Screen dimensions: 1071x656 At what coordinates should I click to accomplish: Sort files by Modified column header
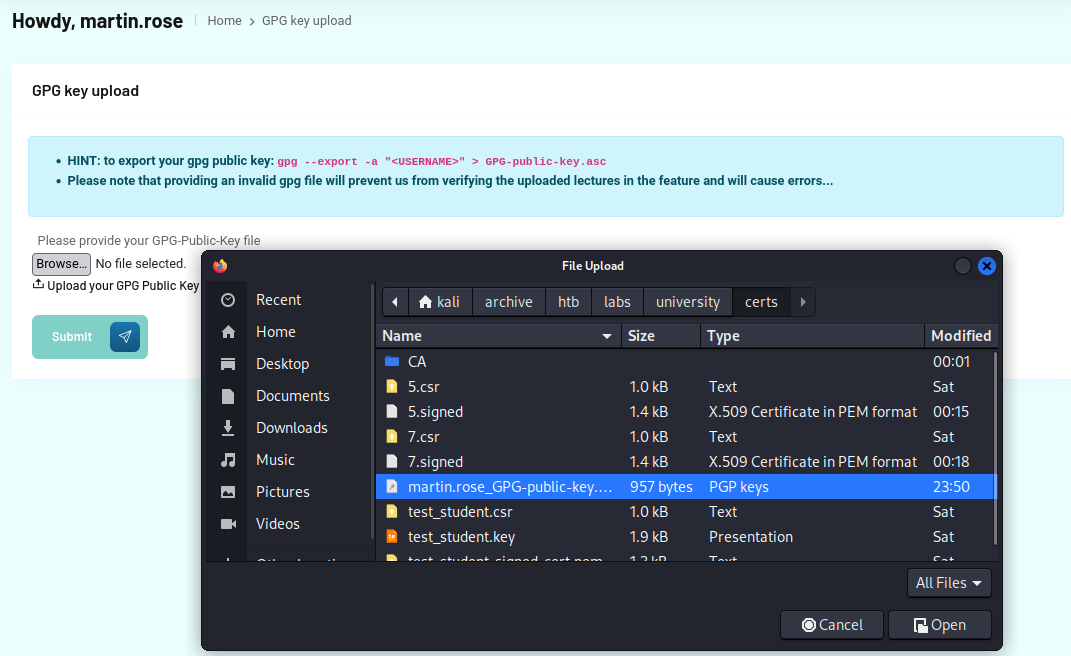[960, 336]
